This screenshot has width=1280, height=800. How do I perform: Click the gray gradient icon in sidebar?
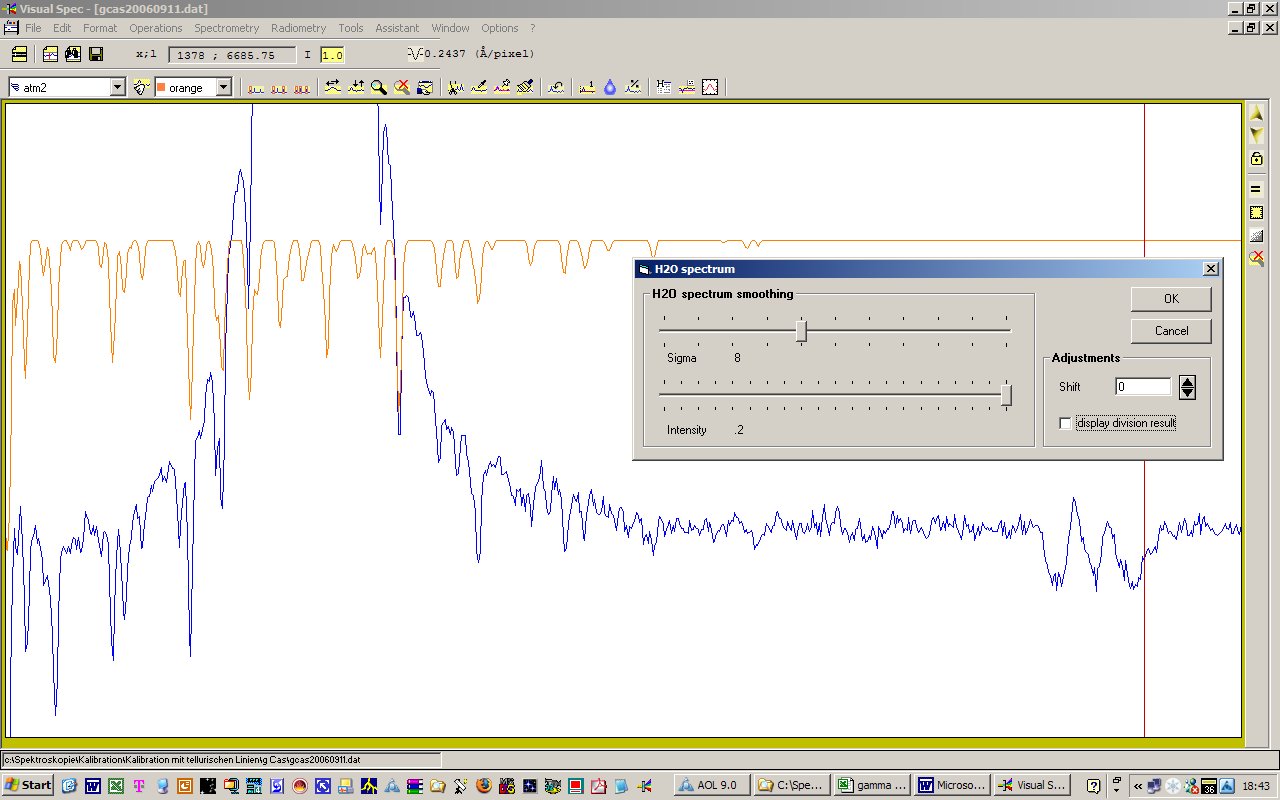click(1257, 236)
